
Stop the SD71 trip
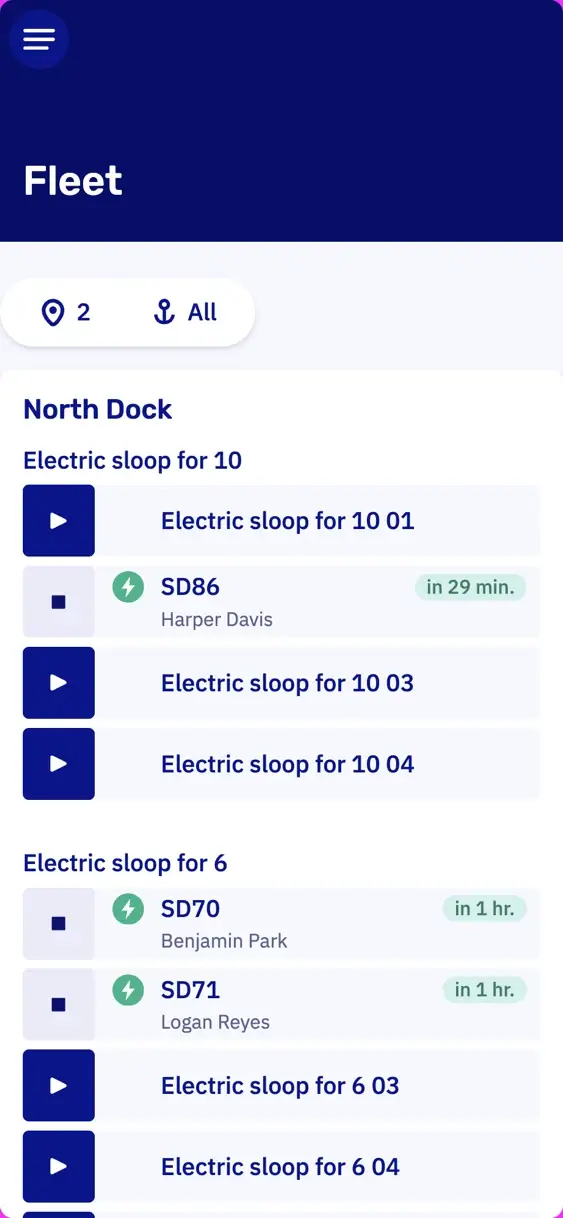59,1005
